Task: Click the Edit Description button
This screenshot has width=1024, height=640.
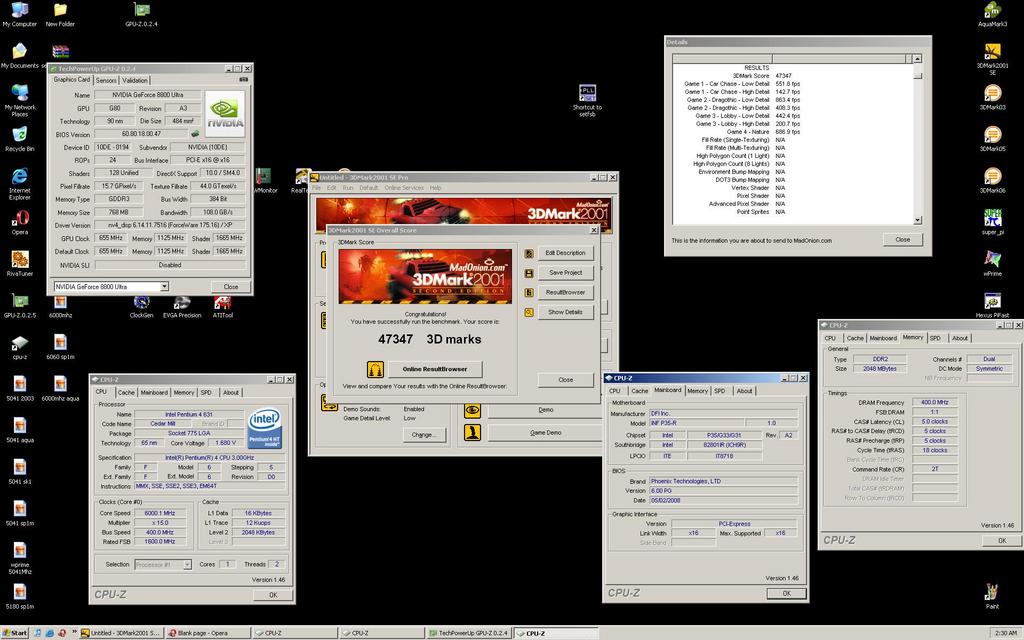Action: (x=566, y=253)
